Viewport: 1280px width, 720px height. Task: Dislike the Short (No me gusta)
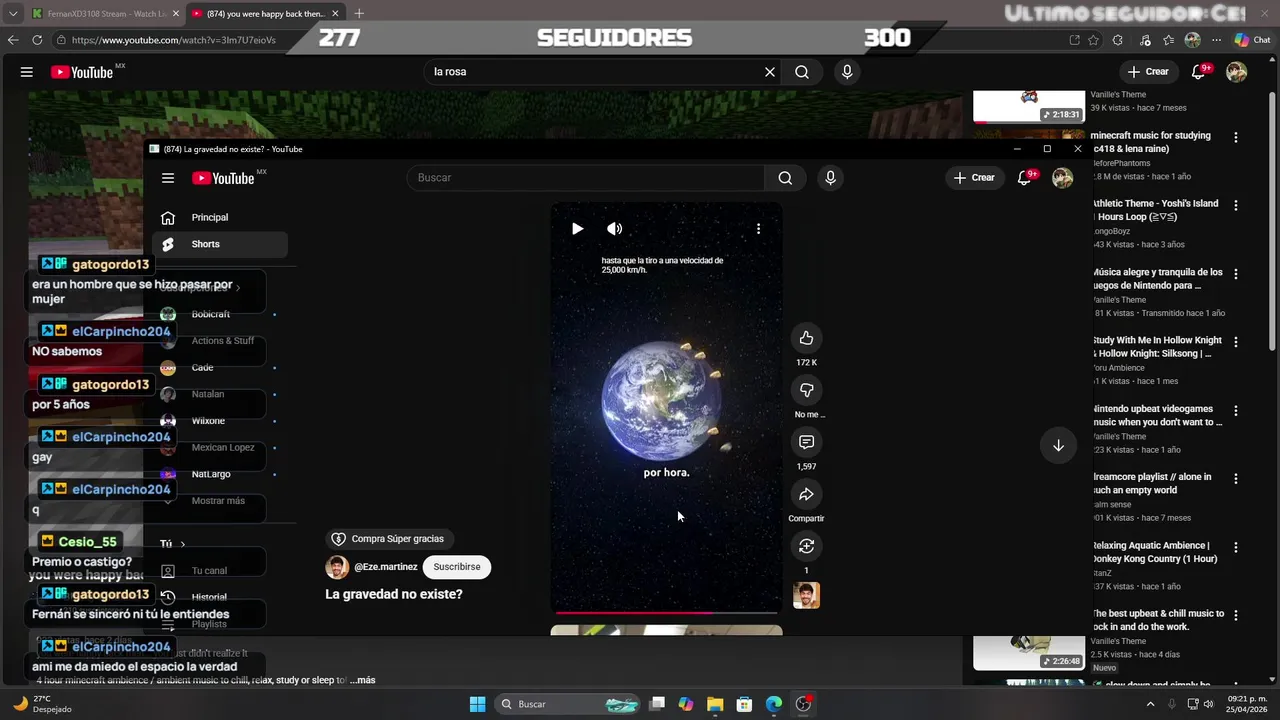click(806, 390)
